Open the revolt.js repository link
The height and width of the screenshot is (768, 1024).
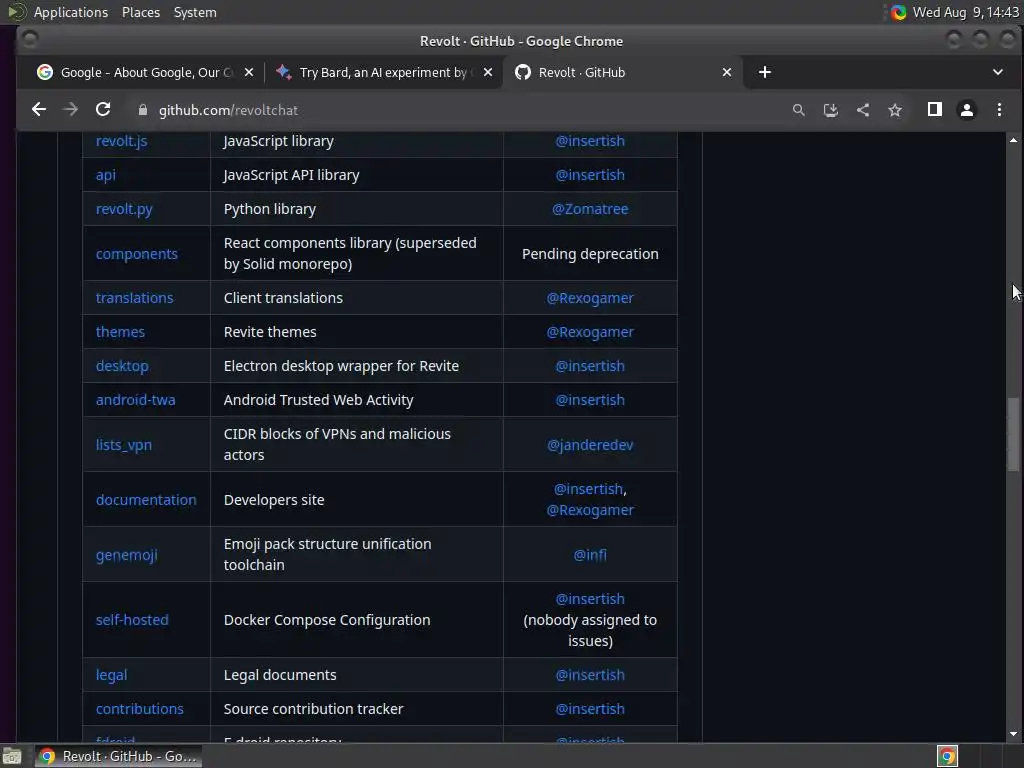coord(121,141)
